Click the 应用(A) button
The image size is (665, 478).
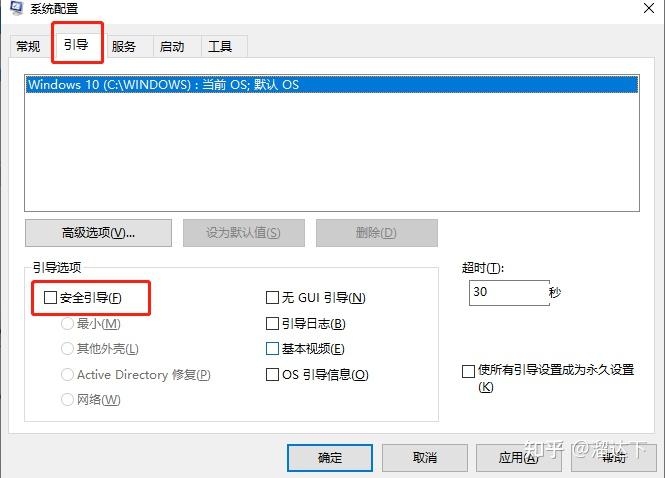[x=518, y=458]
